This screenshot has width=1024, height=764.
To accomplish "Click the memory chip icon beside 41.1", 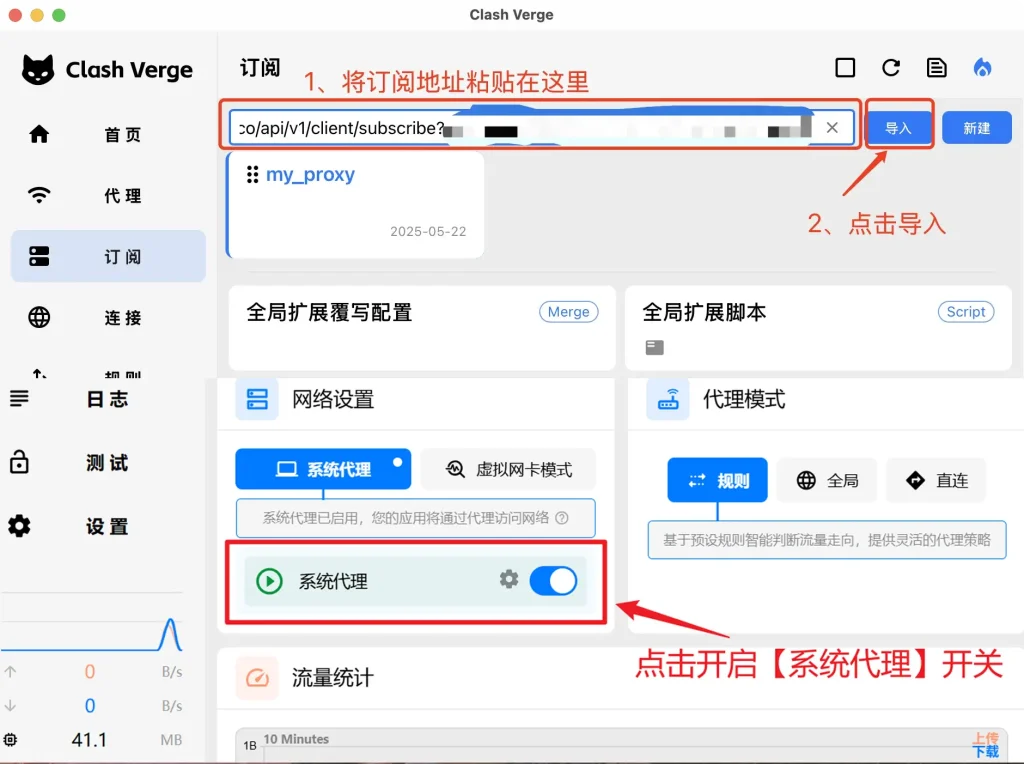I will tap(10, 740).
